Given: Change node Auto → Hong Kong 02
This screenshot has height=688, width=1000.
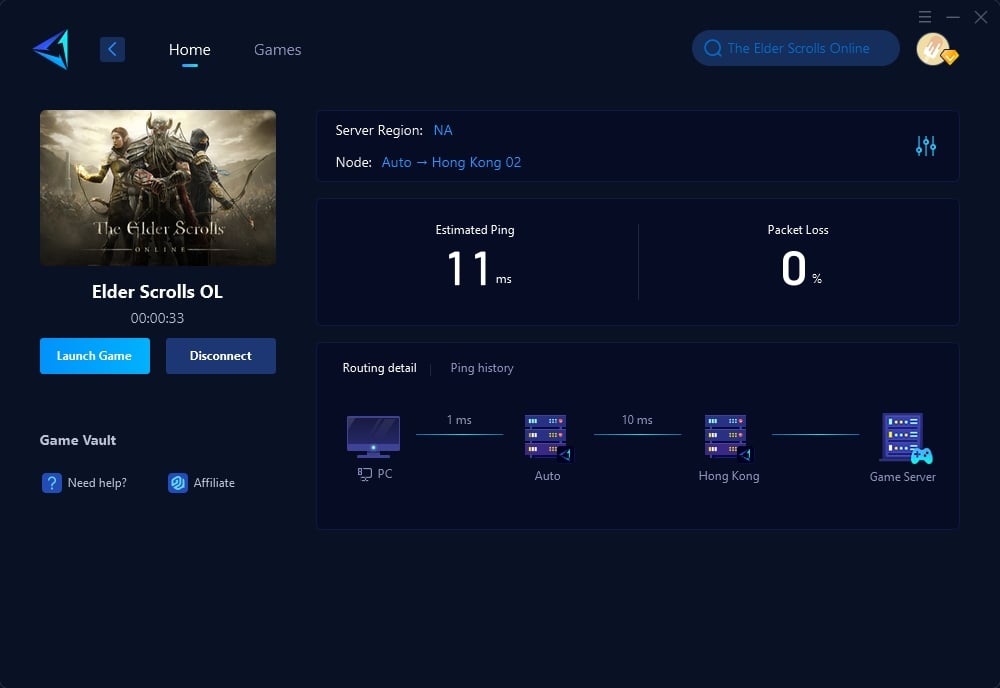Looking at the screenshot, I should (451, 162).
